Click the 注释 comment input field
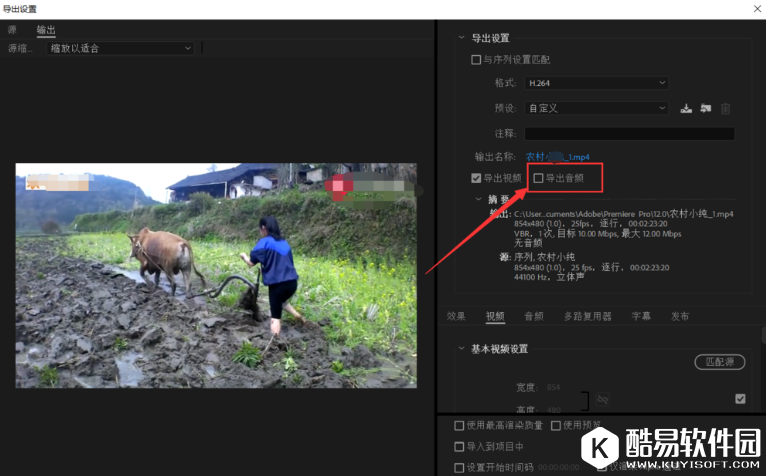 (629, 133)
